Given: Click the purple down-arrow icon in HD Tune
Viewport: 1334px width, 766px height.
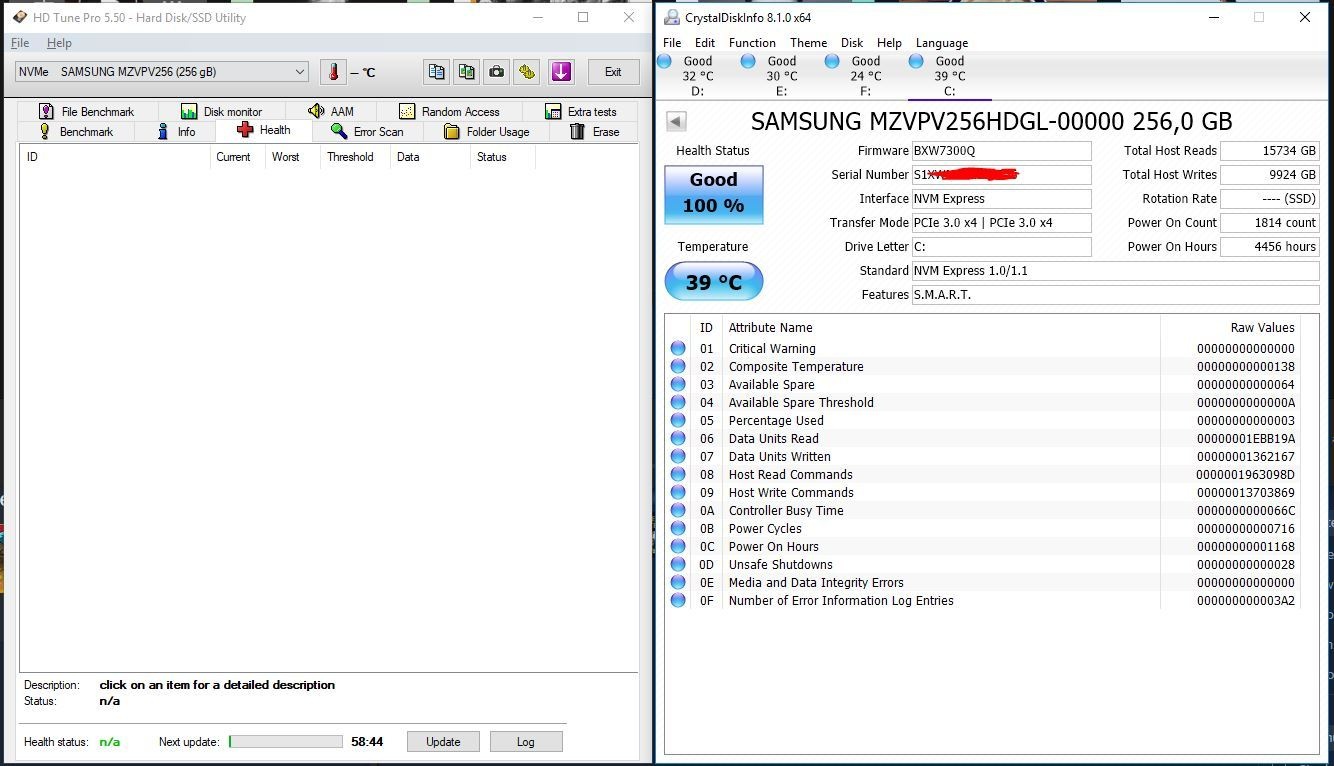Looking at the screenshot, I should tap(561, 72).
